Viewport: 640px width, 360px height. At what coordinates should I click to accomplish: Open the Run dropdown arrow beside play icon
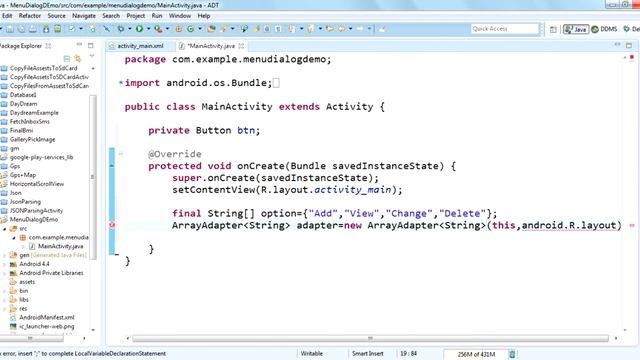tap(148, 29)
